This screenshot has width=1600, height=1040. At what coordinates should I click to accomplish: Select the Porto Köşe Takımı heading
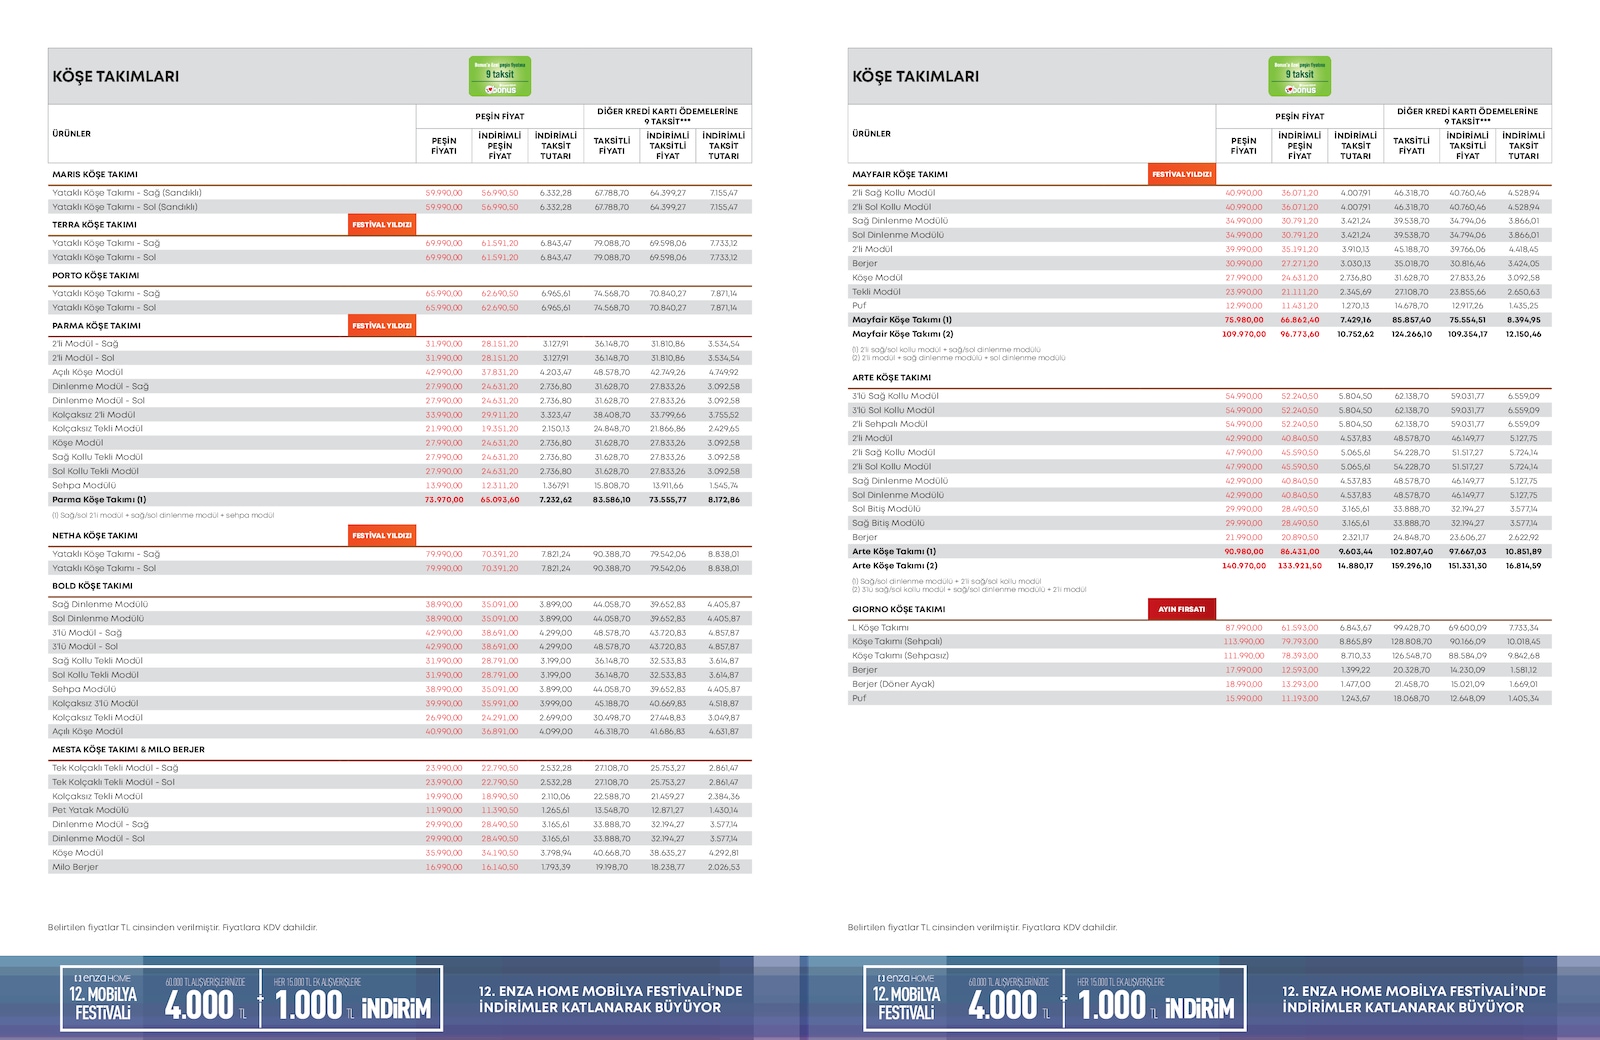click(x=96, y=275)
